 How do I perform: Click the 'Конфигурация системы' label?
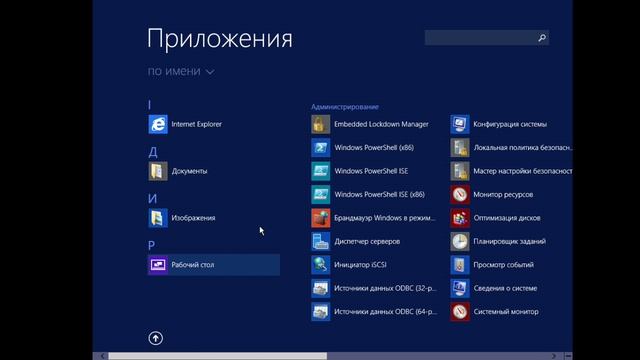(510, 124)
